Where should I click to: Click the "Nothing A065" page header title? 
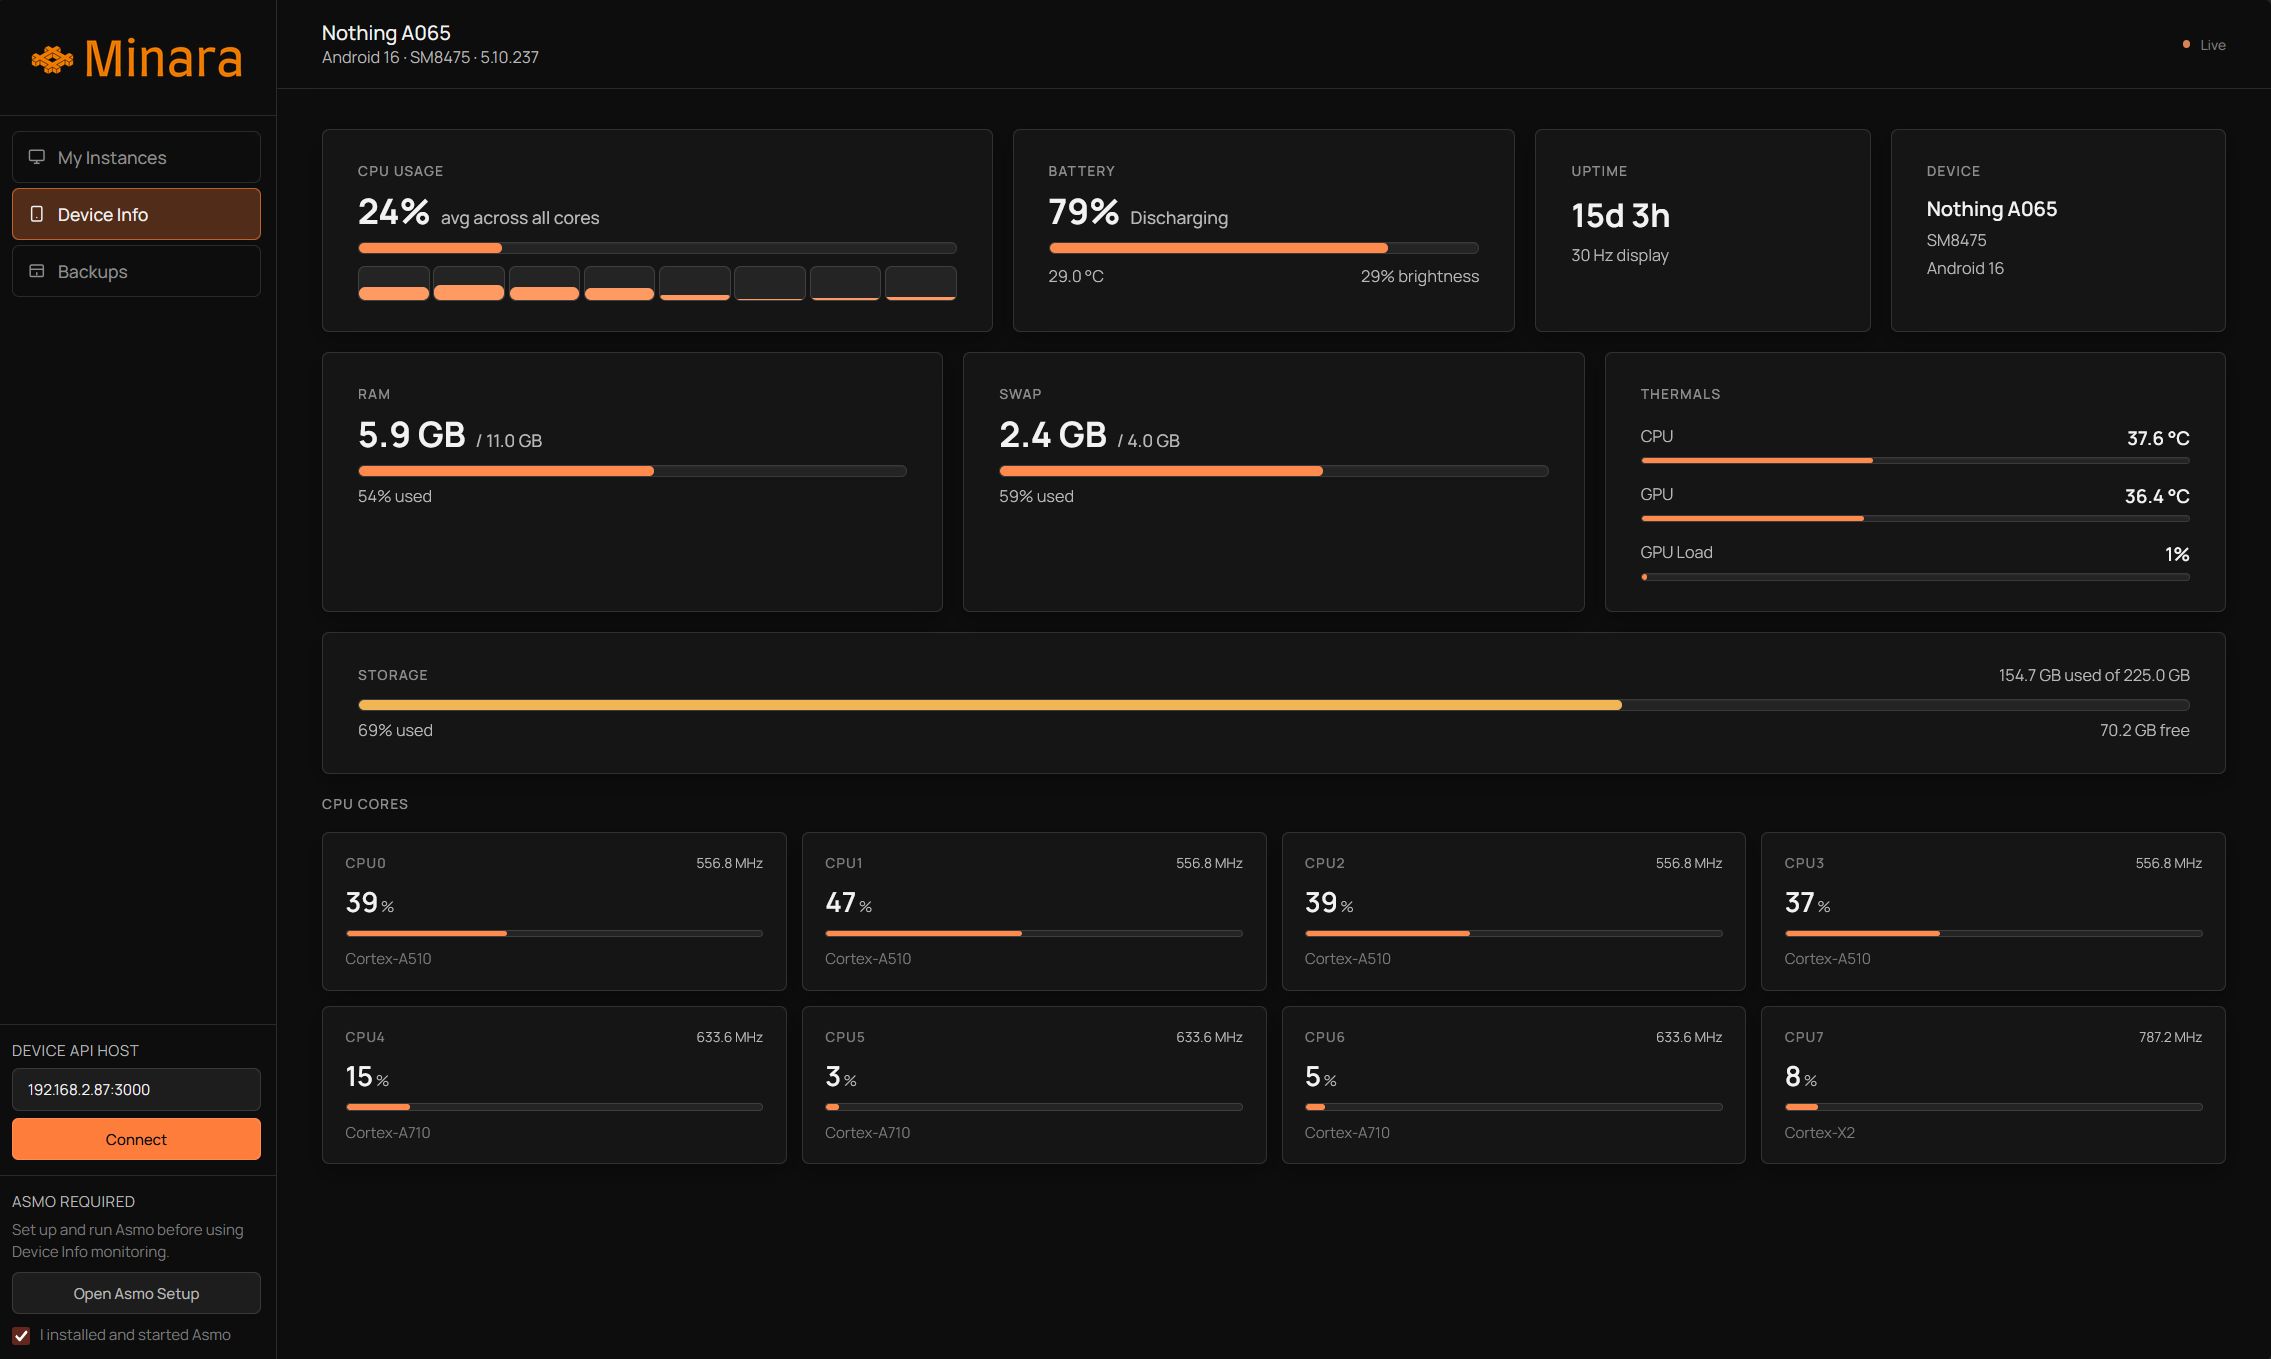point(386,33)
